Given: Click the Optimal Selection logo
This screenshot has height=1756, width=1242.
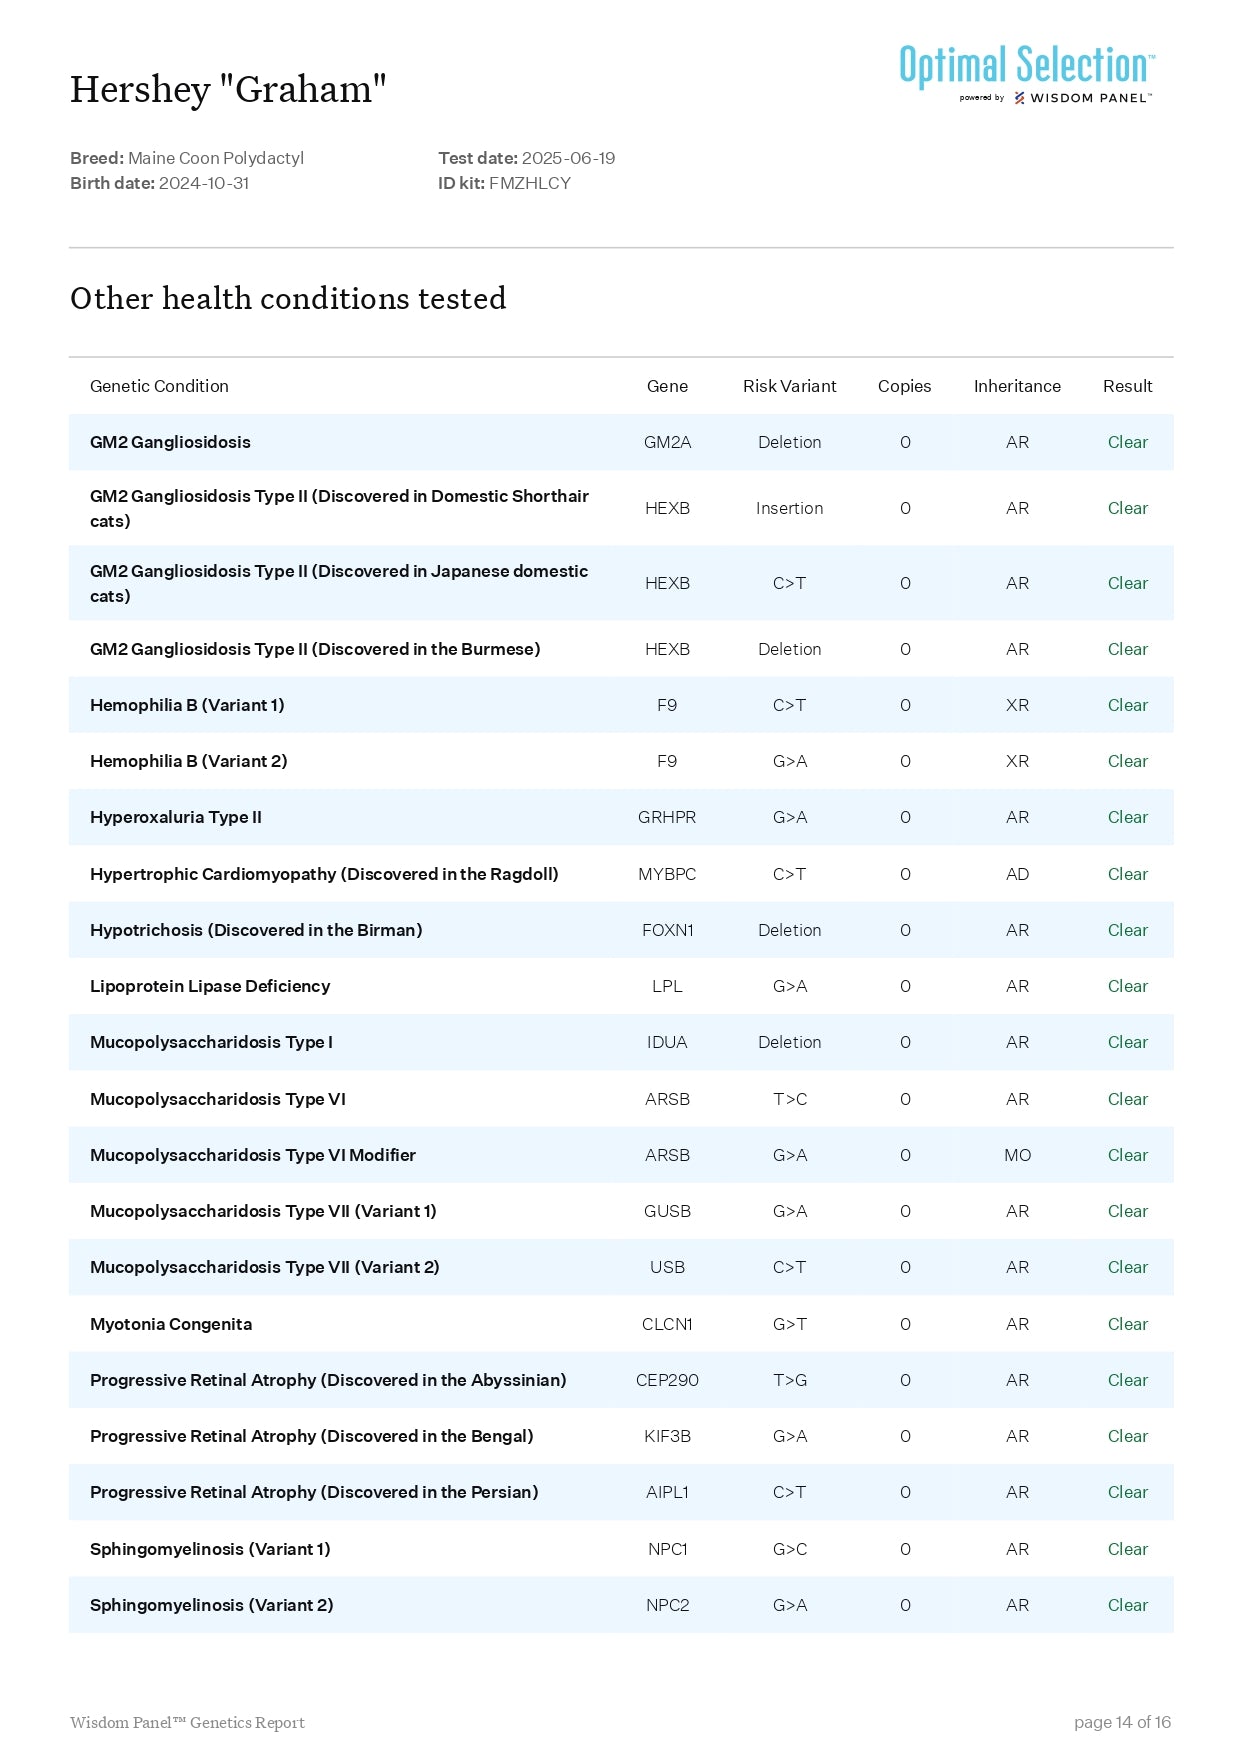Looking at the screenshot, I should 1026,66.
